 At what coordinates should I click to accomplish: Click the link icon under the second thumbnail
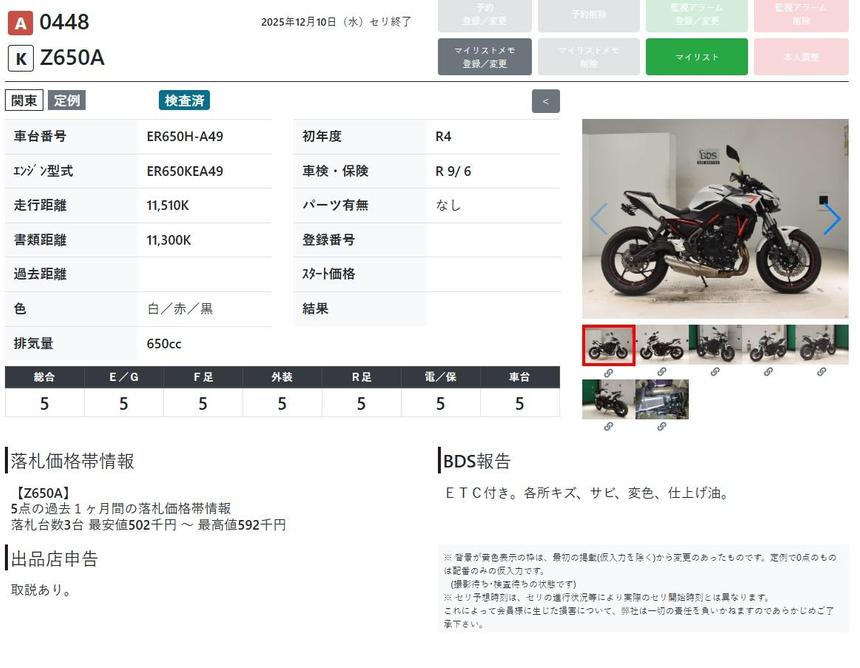click(x=661, y=372)
